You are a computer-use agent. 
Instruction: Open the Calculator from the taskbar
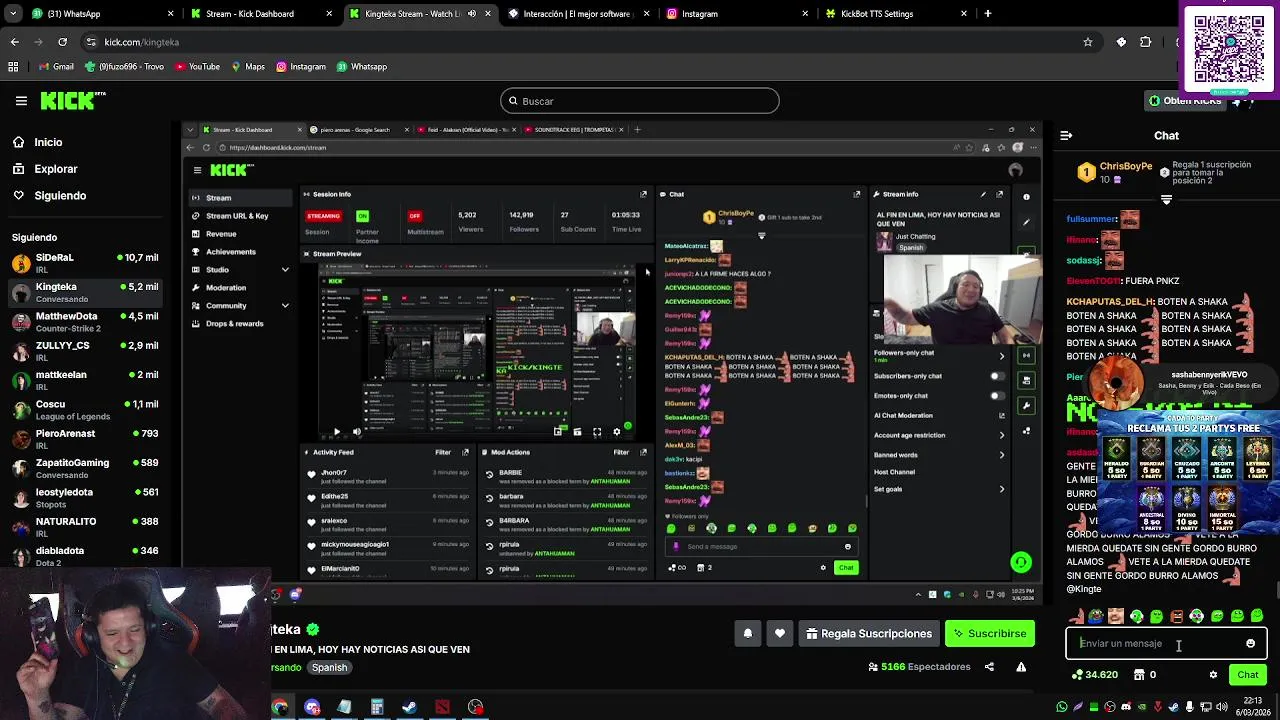click(x=377, y=707)
